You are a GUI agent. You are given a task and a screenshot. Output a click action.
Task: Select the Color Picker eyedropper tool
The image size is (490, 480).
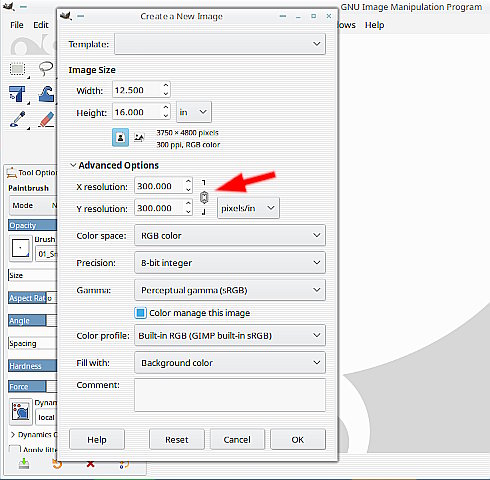[18, 119]
